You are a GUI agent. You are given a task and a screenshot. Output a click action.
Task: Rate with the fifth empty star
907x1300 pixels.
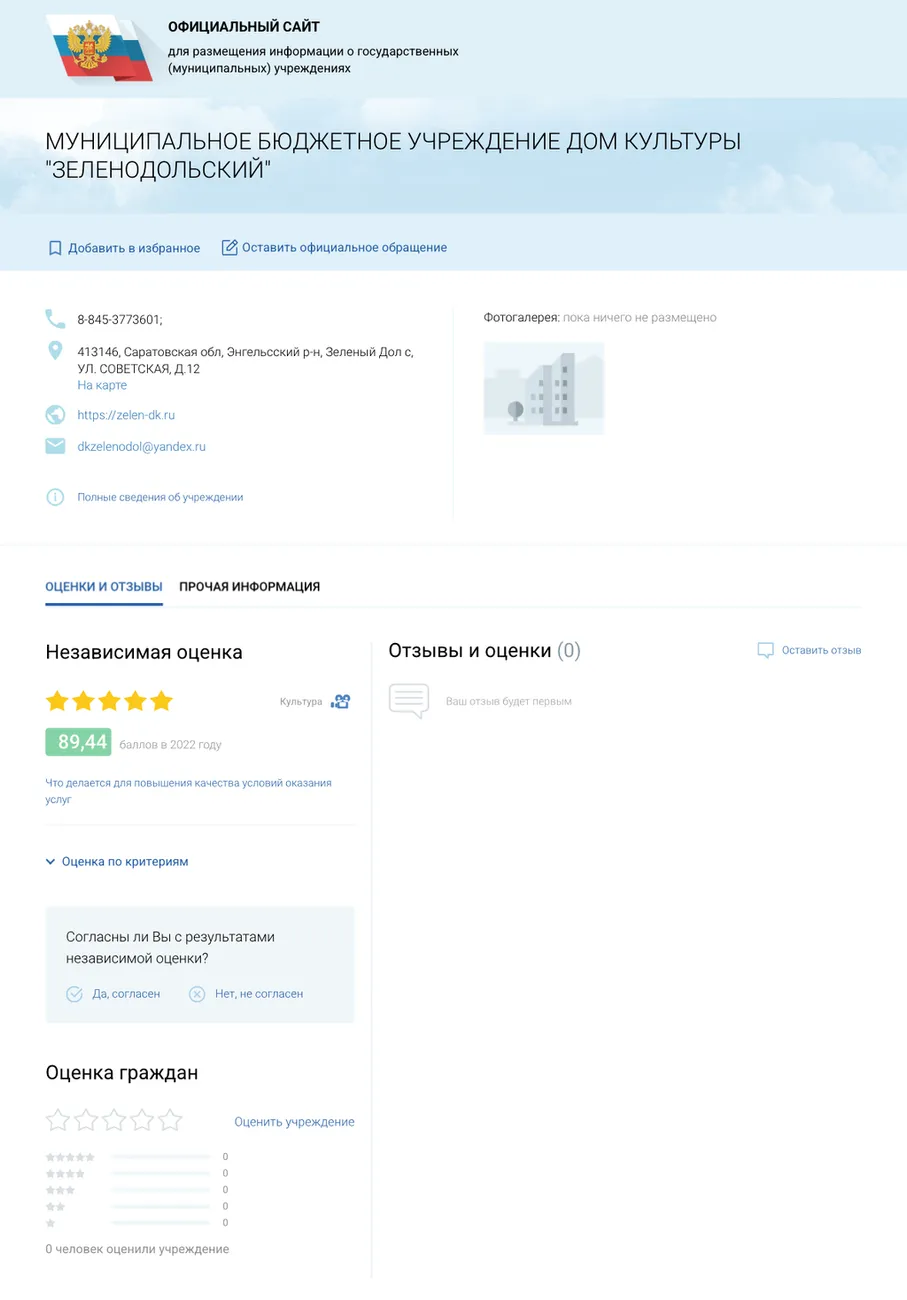(170, 1120)
